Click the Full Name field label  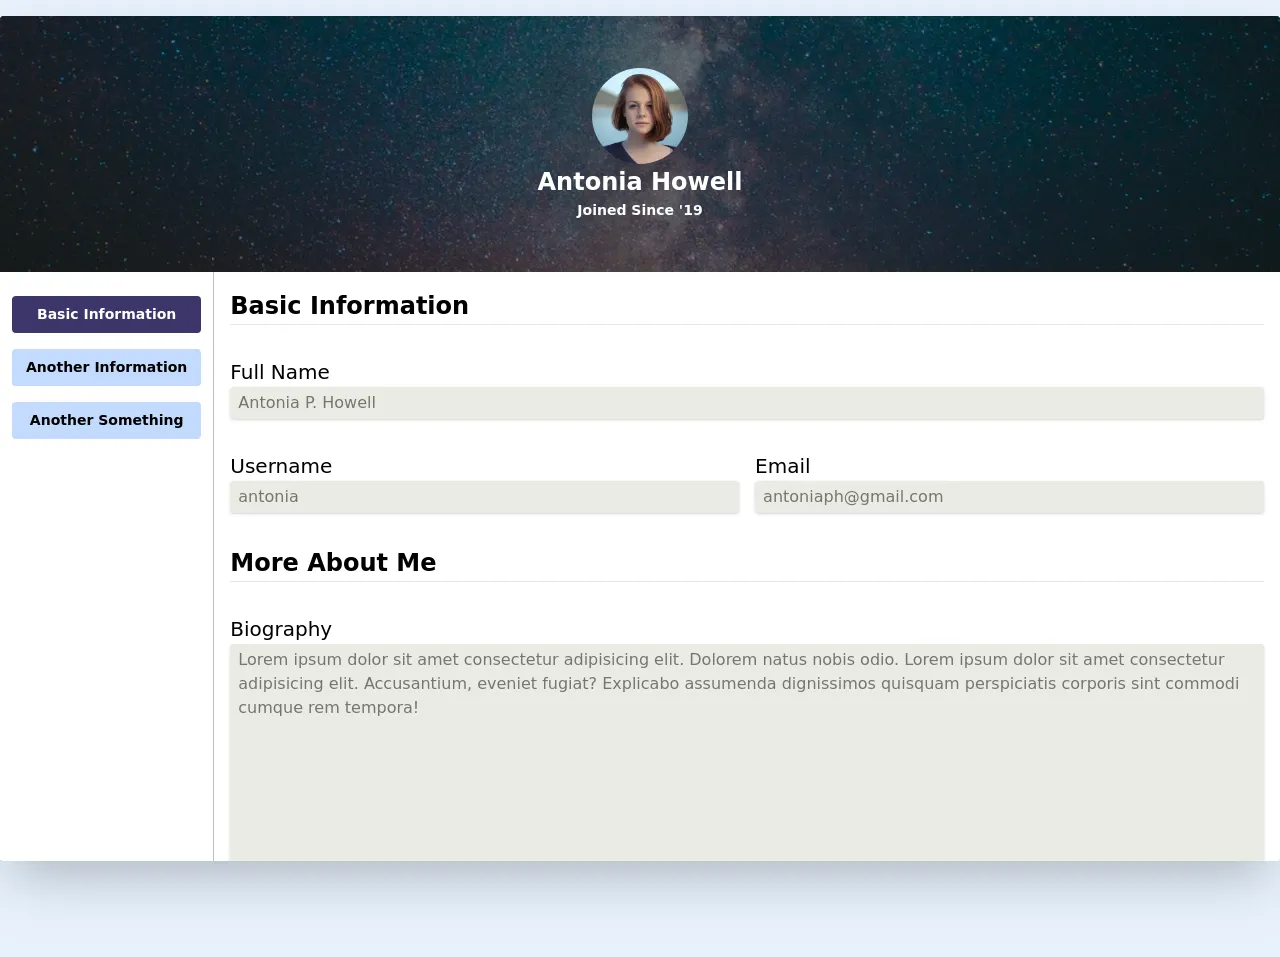click(280, 372)
